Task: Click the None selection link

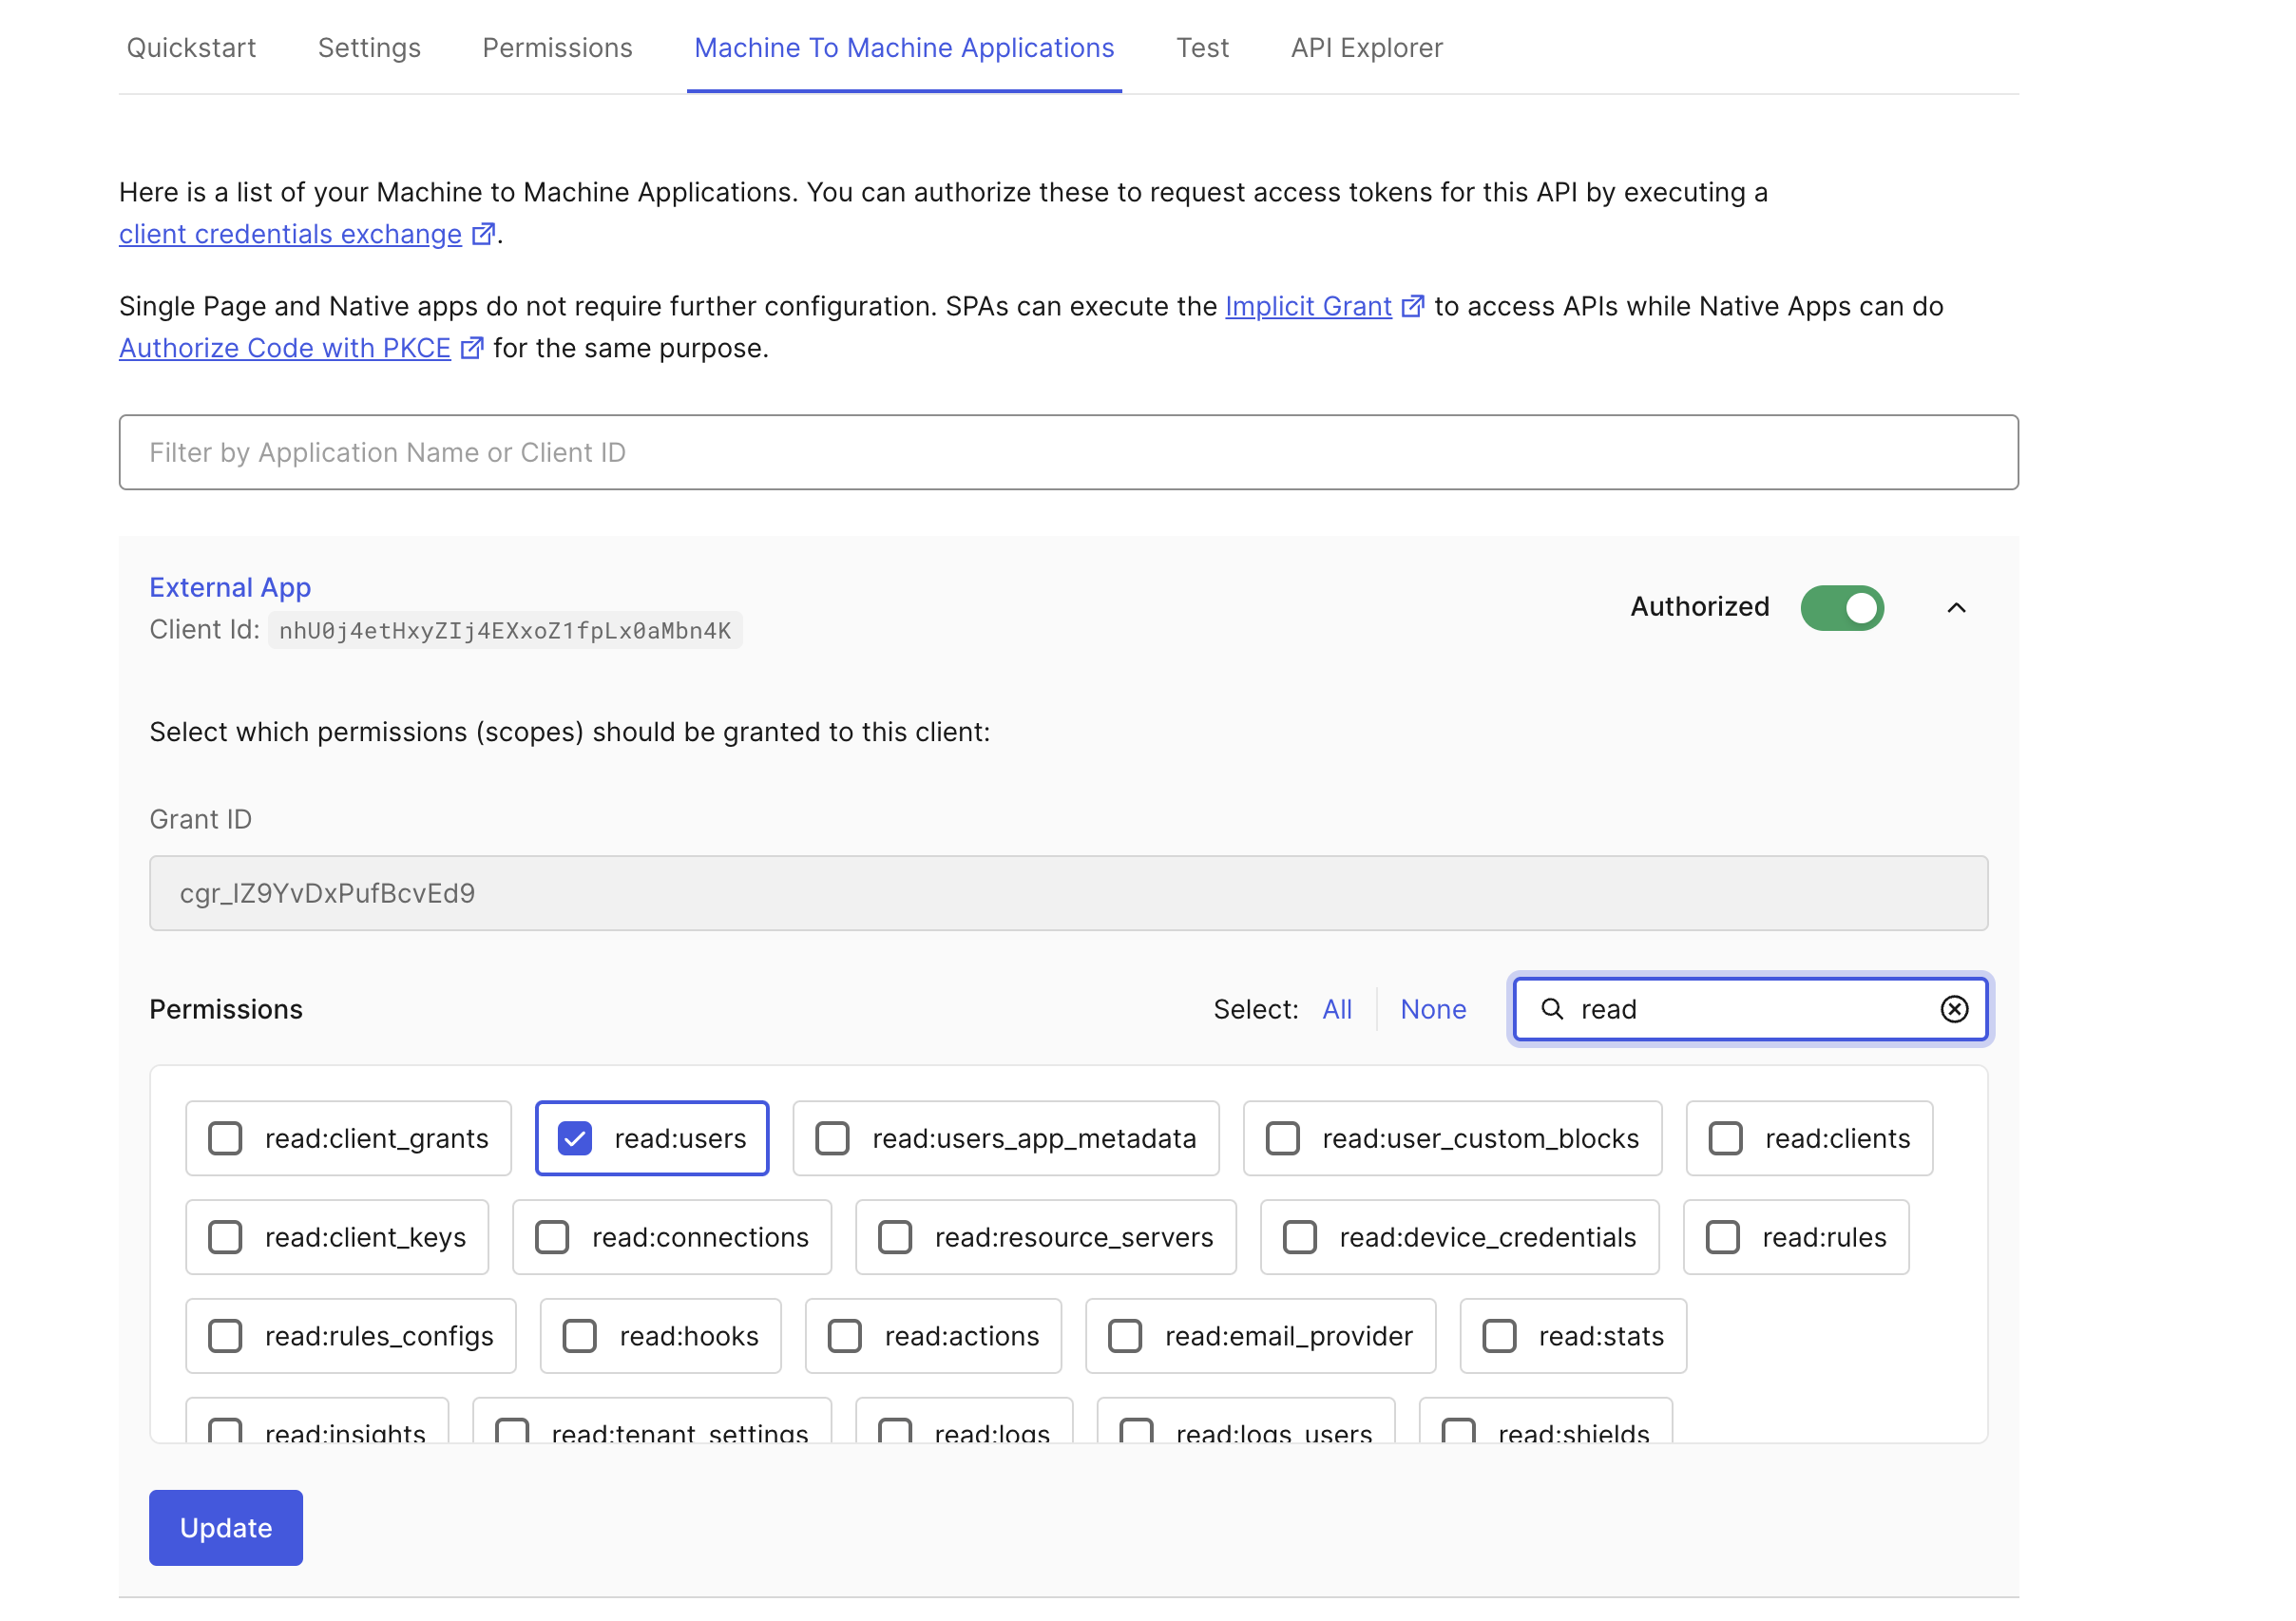Action: coord(1432,1009)
